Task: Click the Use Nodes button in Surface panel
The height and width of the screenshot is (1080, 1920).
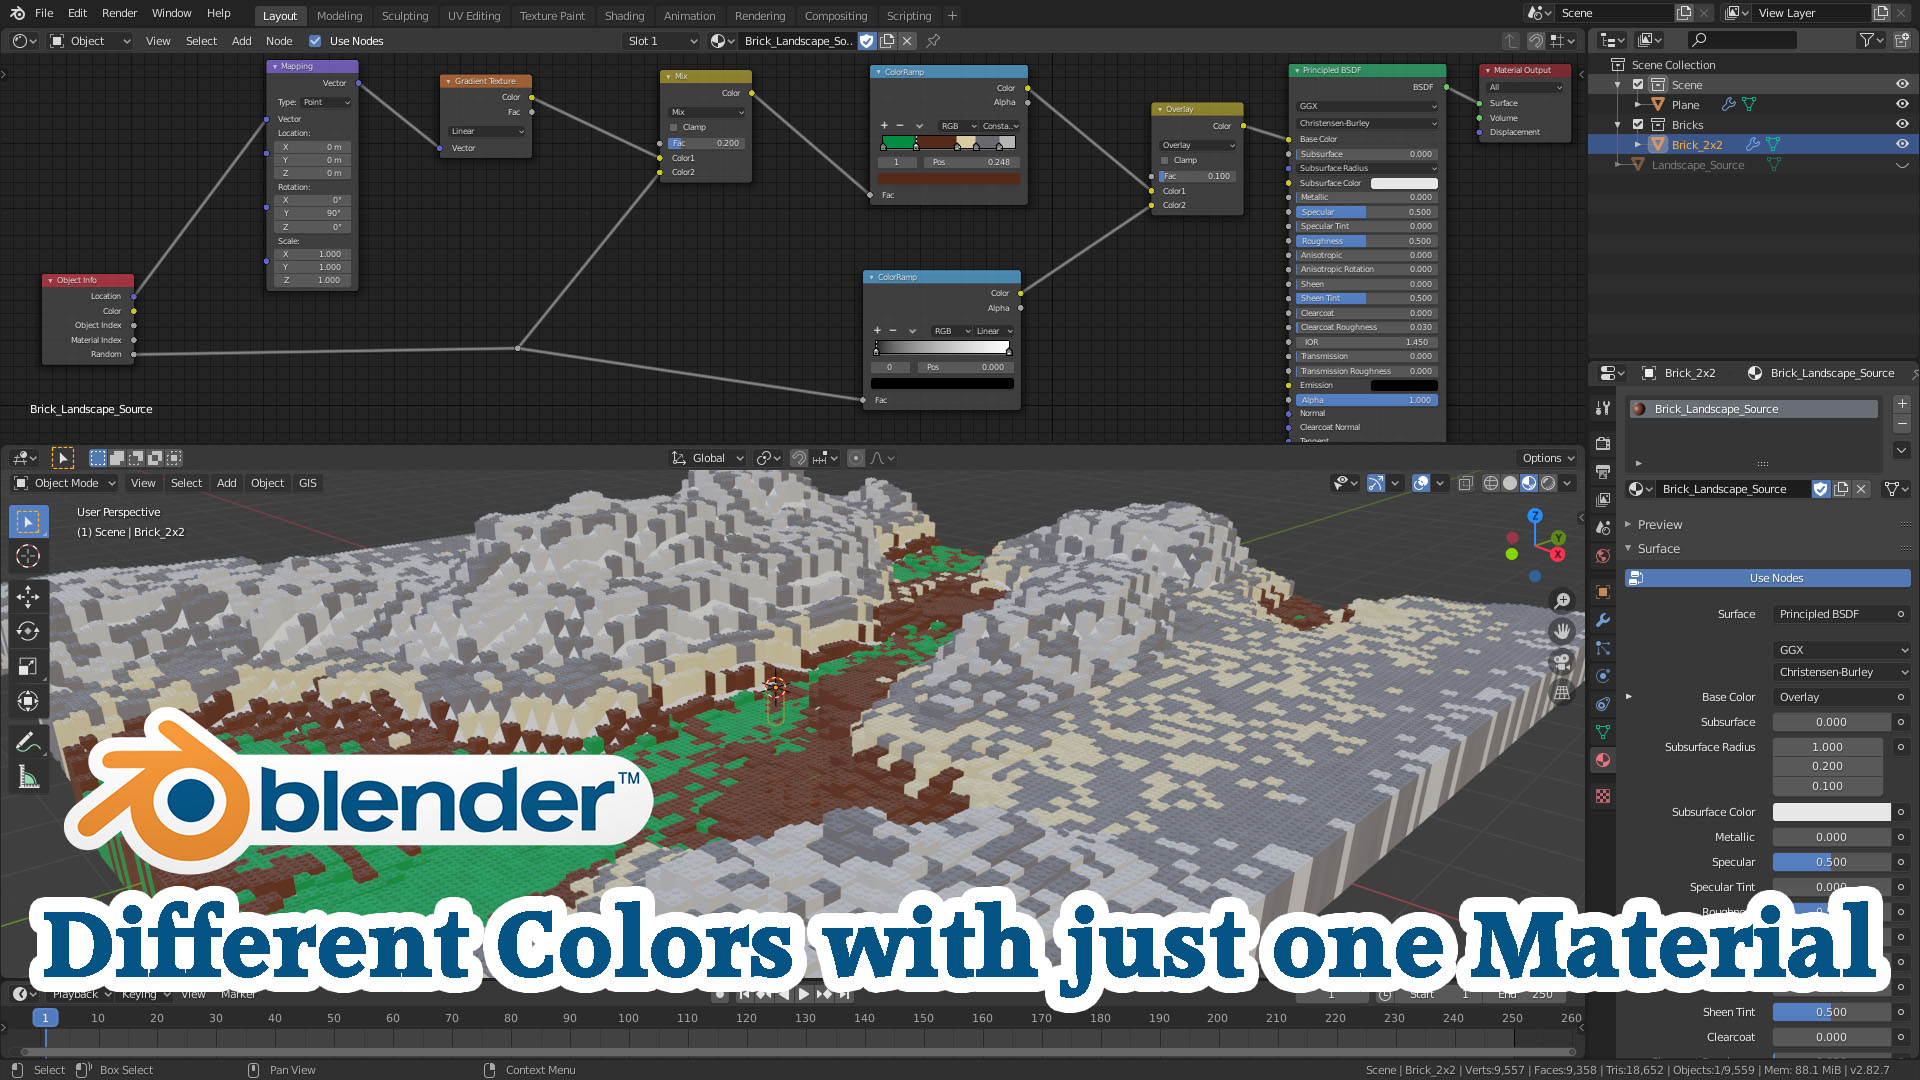Action: click(x=1767, y=578)
